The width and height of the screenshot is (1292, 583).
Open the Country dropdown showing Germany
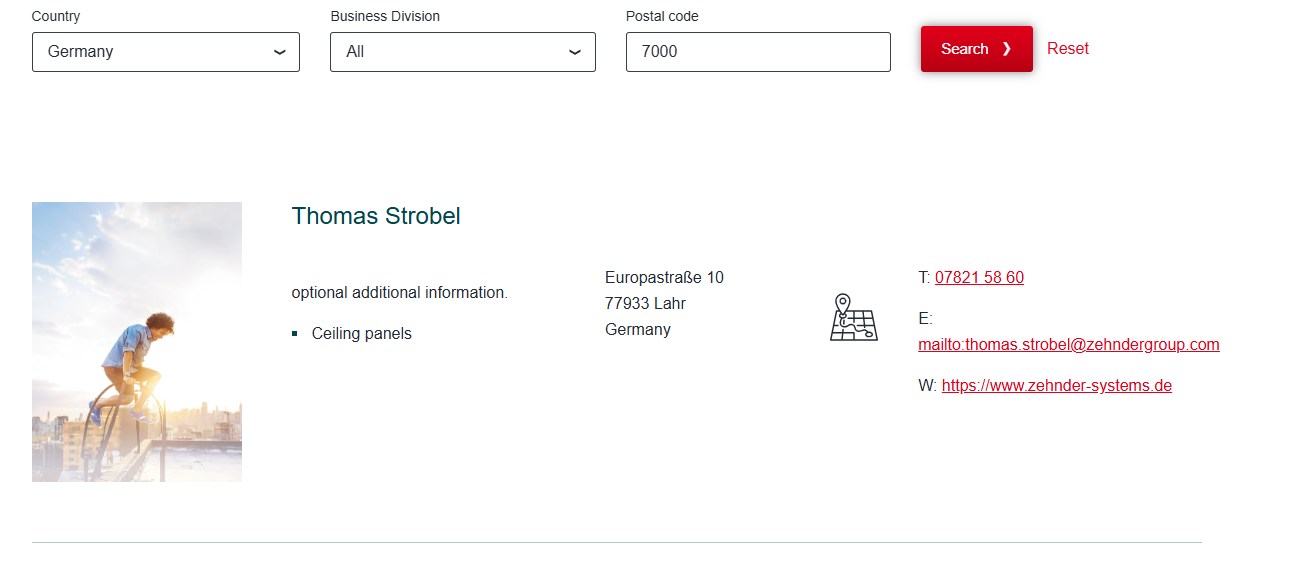(165, 52)
